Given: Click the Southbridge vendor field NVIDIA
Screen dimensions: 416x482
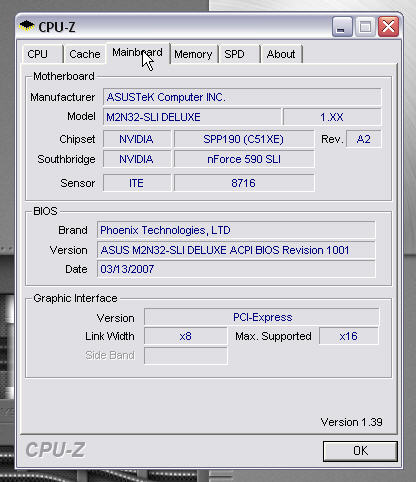Looking at the screenshot, I should tap(137, 159).
